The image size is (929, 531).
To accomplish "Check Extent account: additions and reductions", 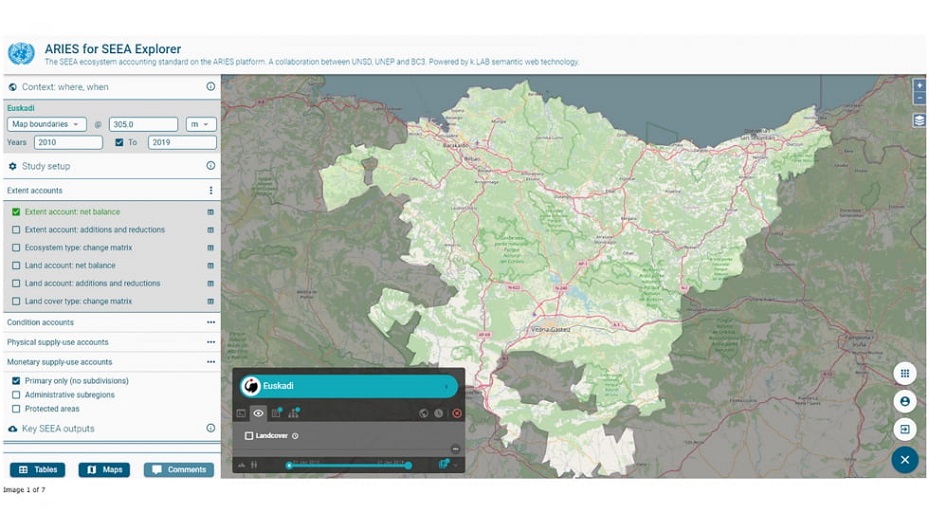I will pyautogui.click(x=16, y=230).
